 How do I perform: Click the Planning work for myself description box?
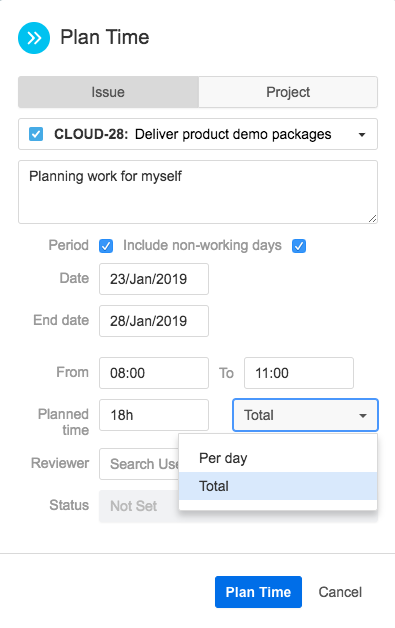point(198,192)
